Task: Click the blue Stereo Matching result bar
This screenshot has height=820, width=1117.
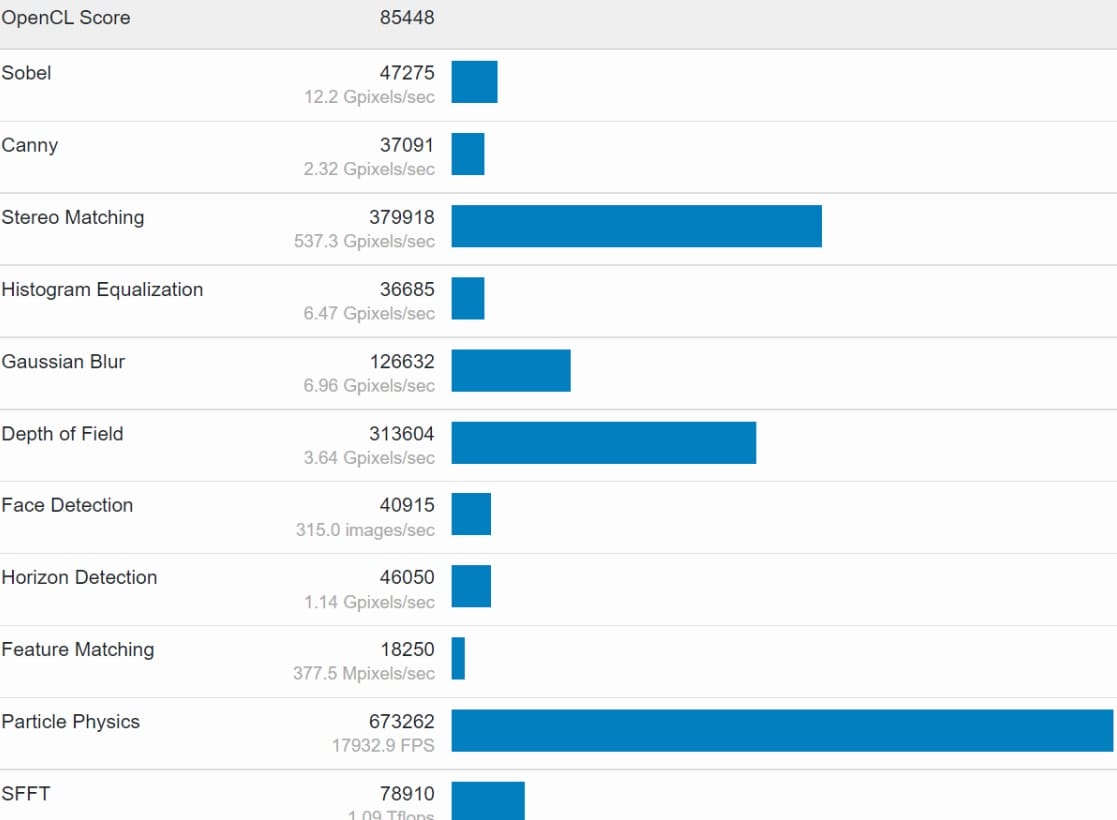Action: point(636,226)
